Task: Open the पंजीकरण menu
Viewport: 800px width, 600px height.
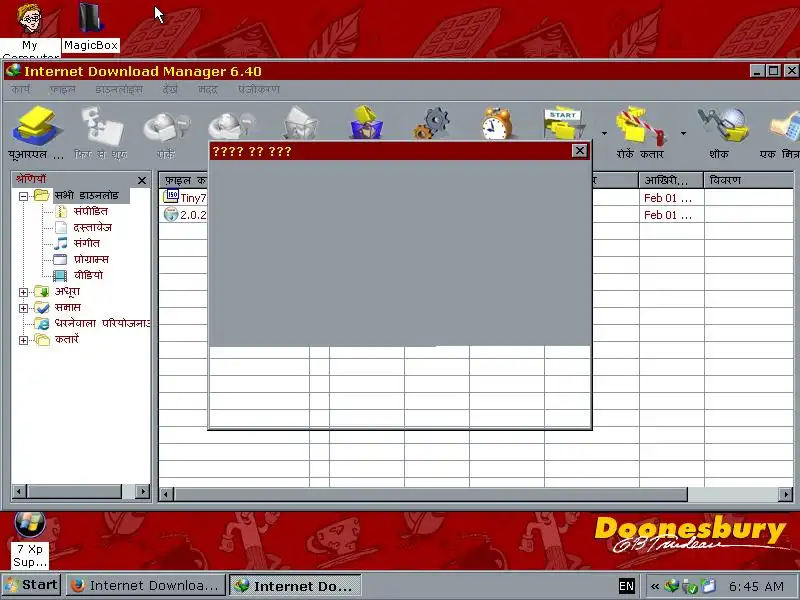Action: [x=259, y=89]
